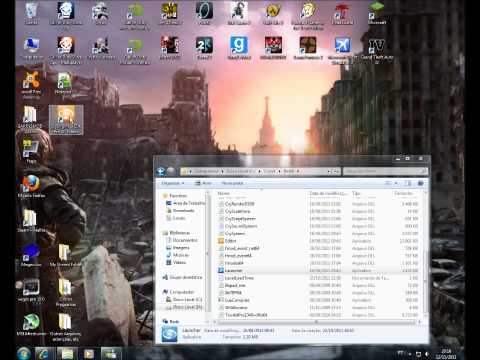Go back using Explorer's back arrow
The width and height of the screenshot is (480, 360).
(161, 171)
